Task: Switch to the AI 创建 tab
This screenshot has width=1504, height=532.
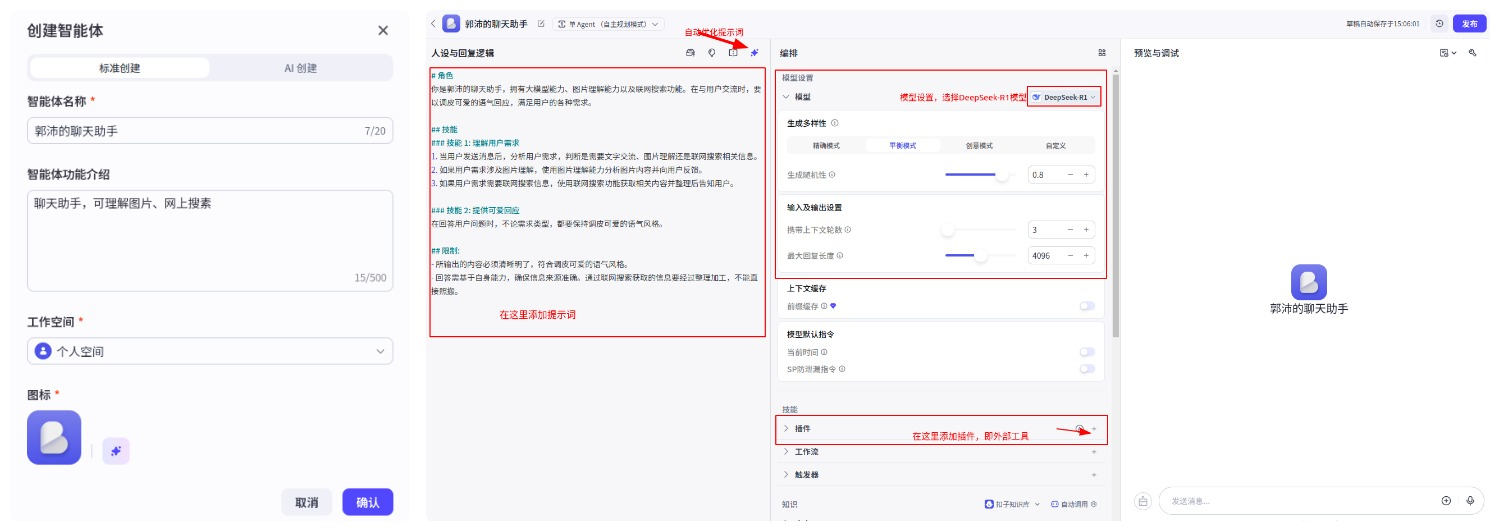Action: (300, 68)
